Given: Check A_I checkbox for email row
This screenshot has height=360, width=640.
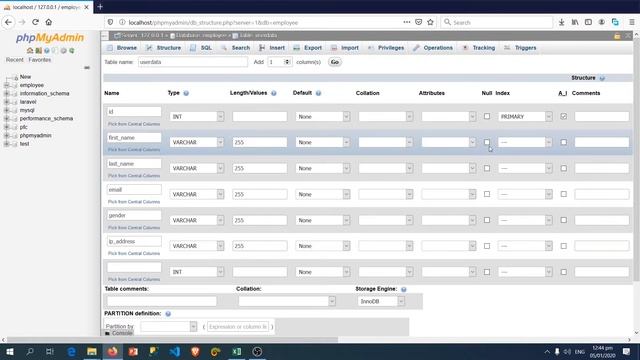Looking at the screenshot, I should point(564,194).
